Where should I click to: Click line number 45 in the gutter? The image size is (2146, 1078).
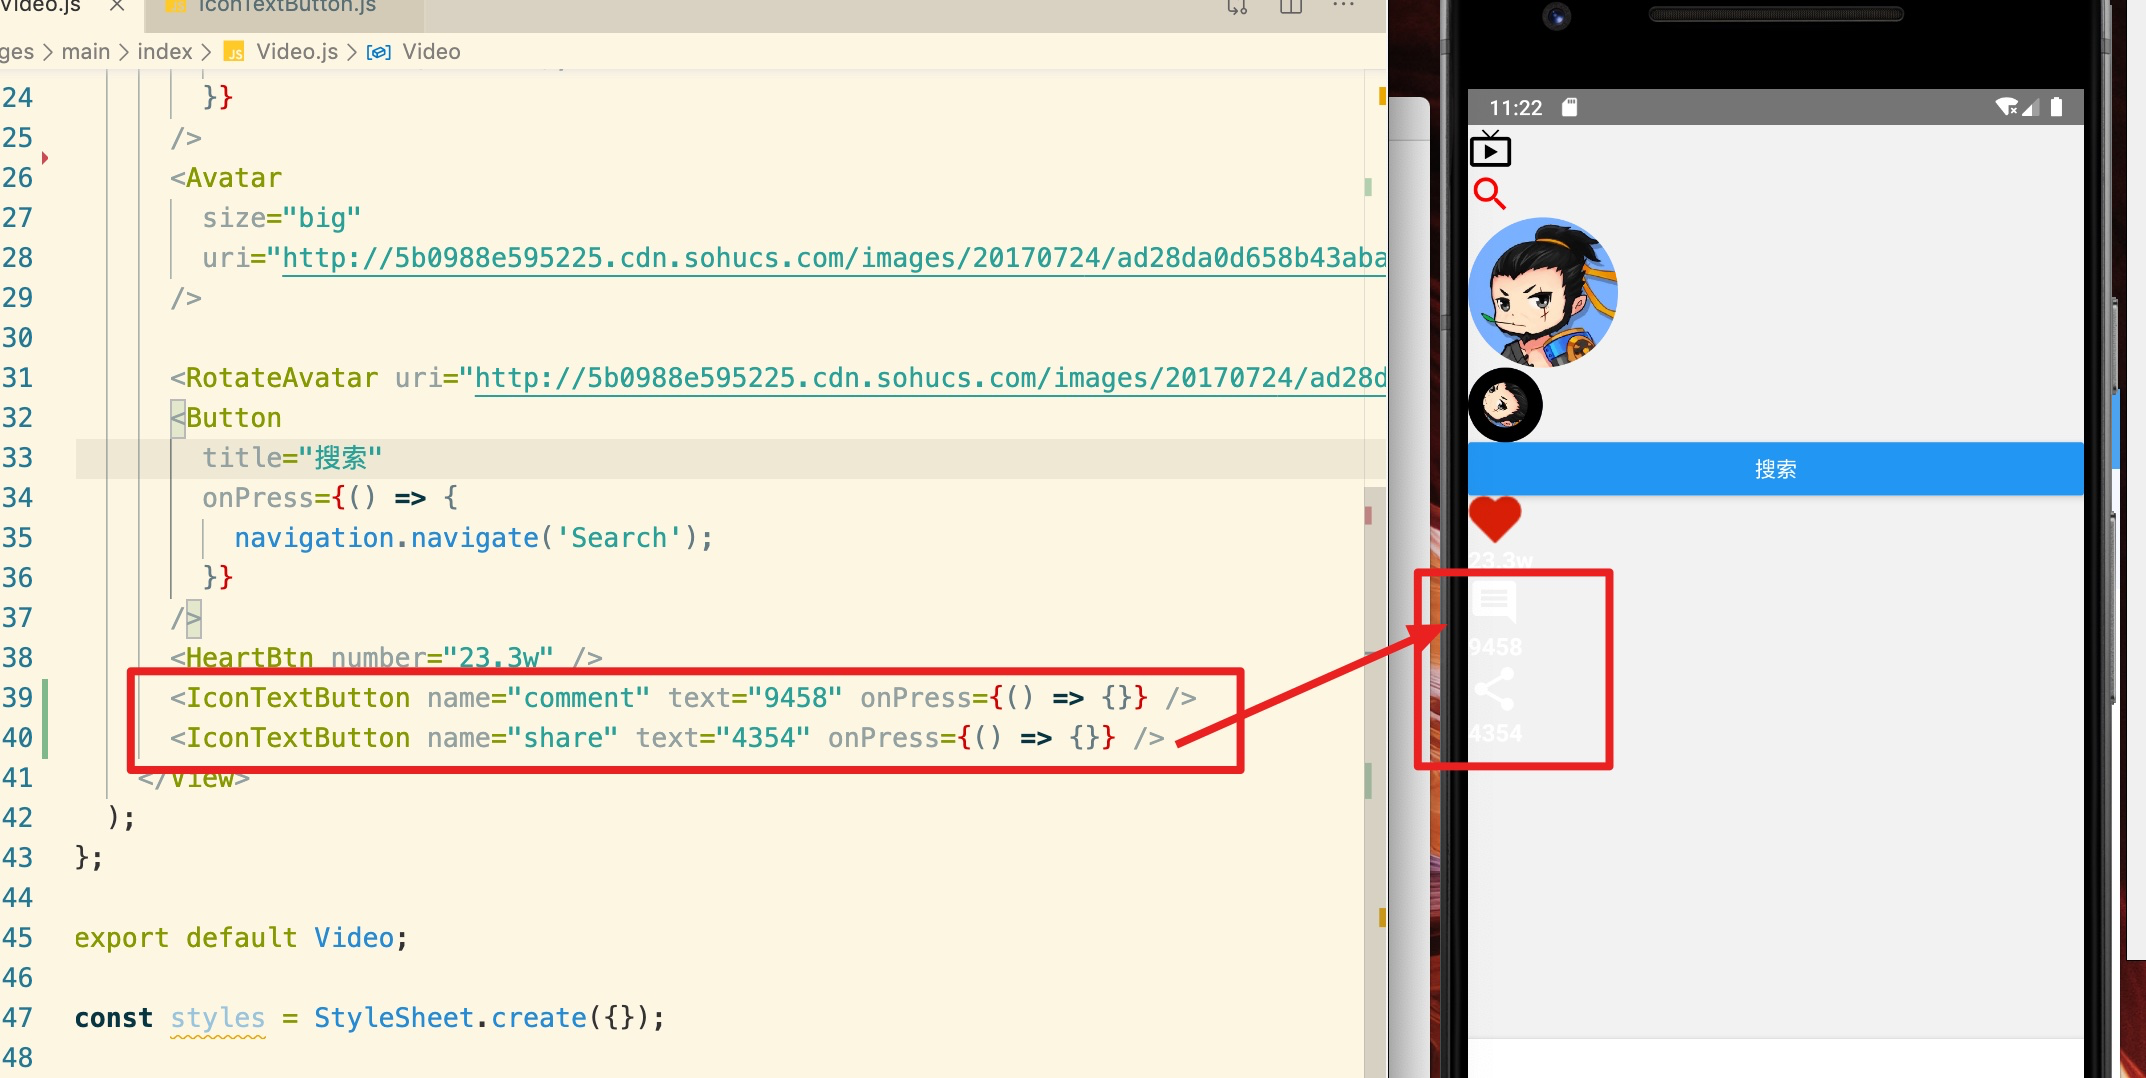[17, 938]
